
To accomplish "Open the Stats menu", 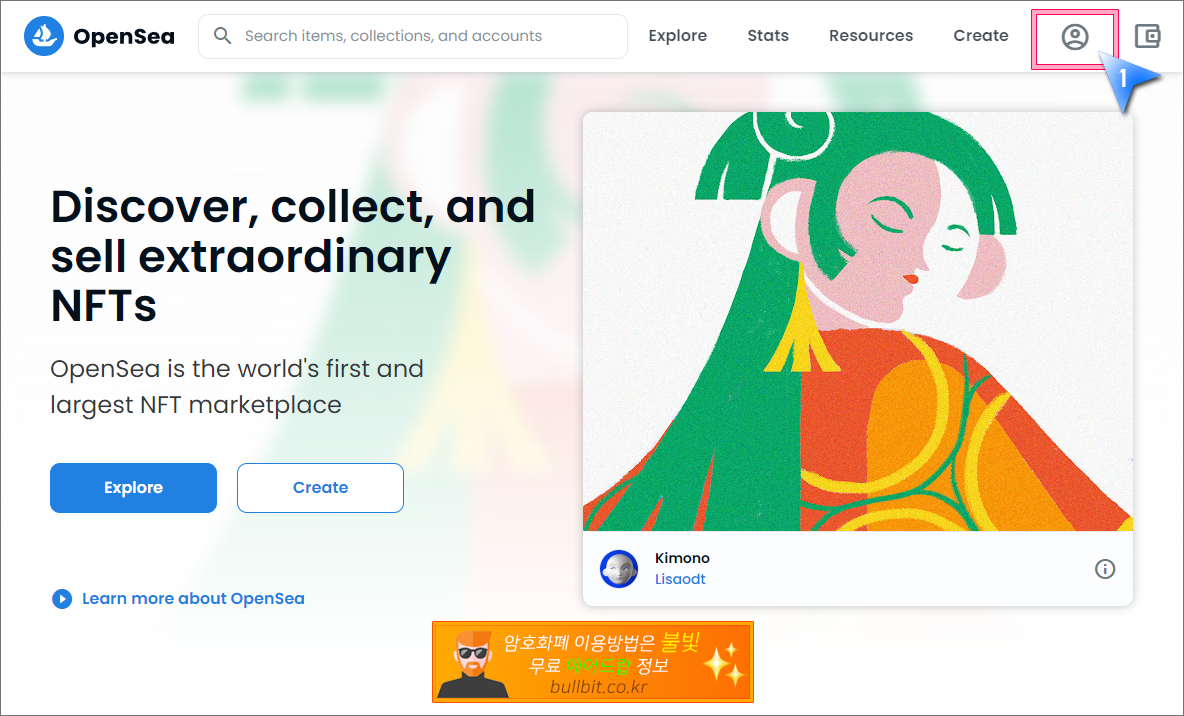I will coord(768,35).
